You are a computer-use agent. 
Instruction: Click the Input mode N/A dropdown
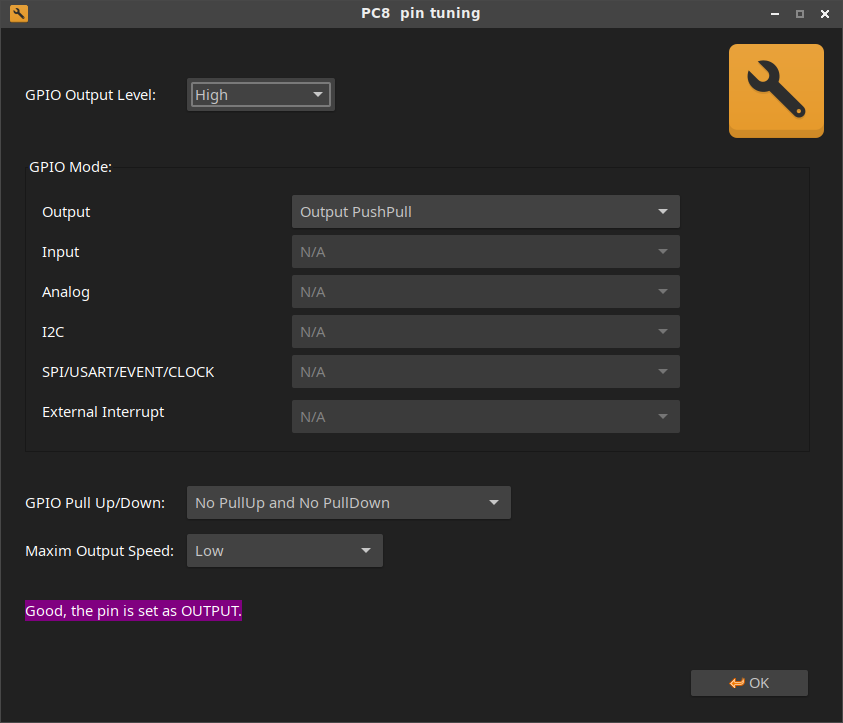(485, 252)
